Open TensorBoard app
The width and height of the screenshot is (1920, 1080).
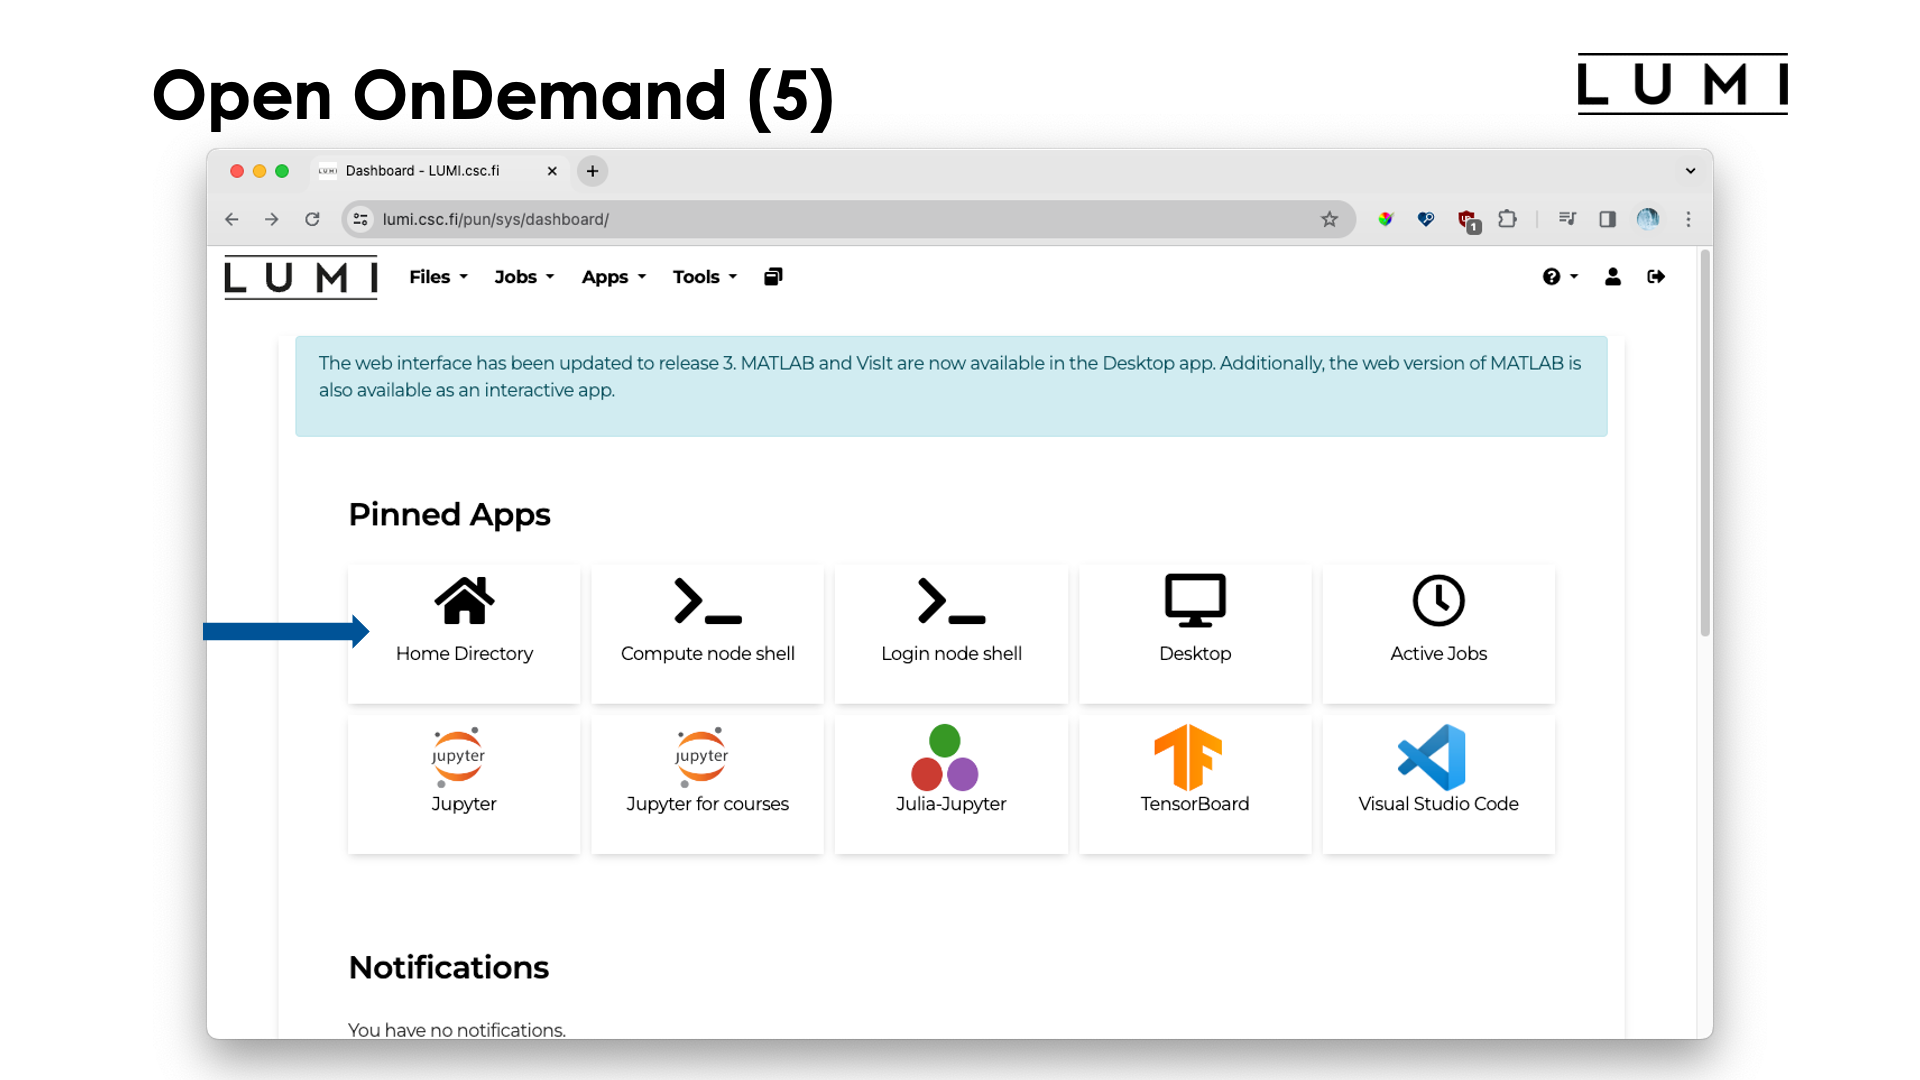click(1195, 784)
